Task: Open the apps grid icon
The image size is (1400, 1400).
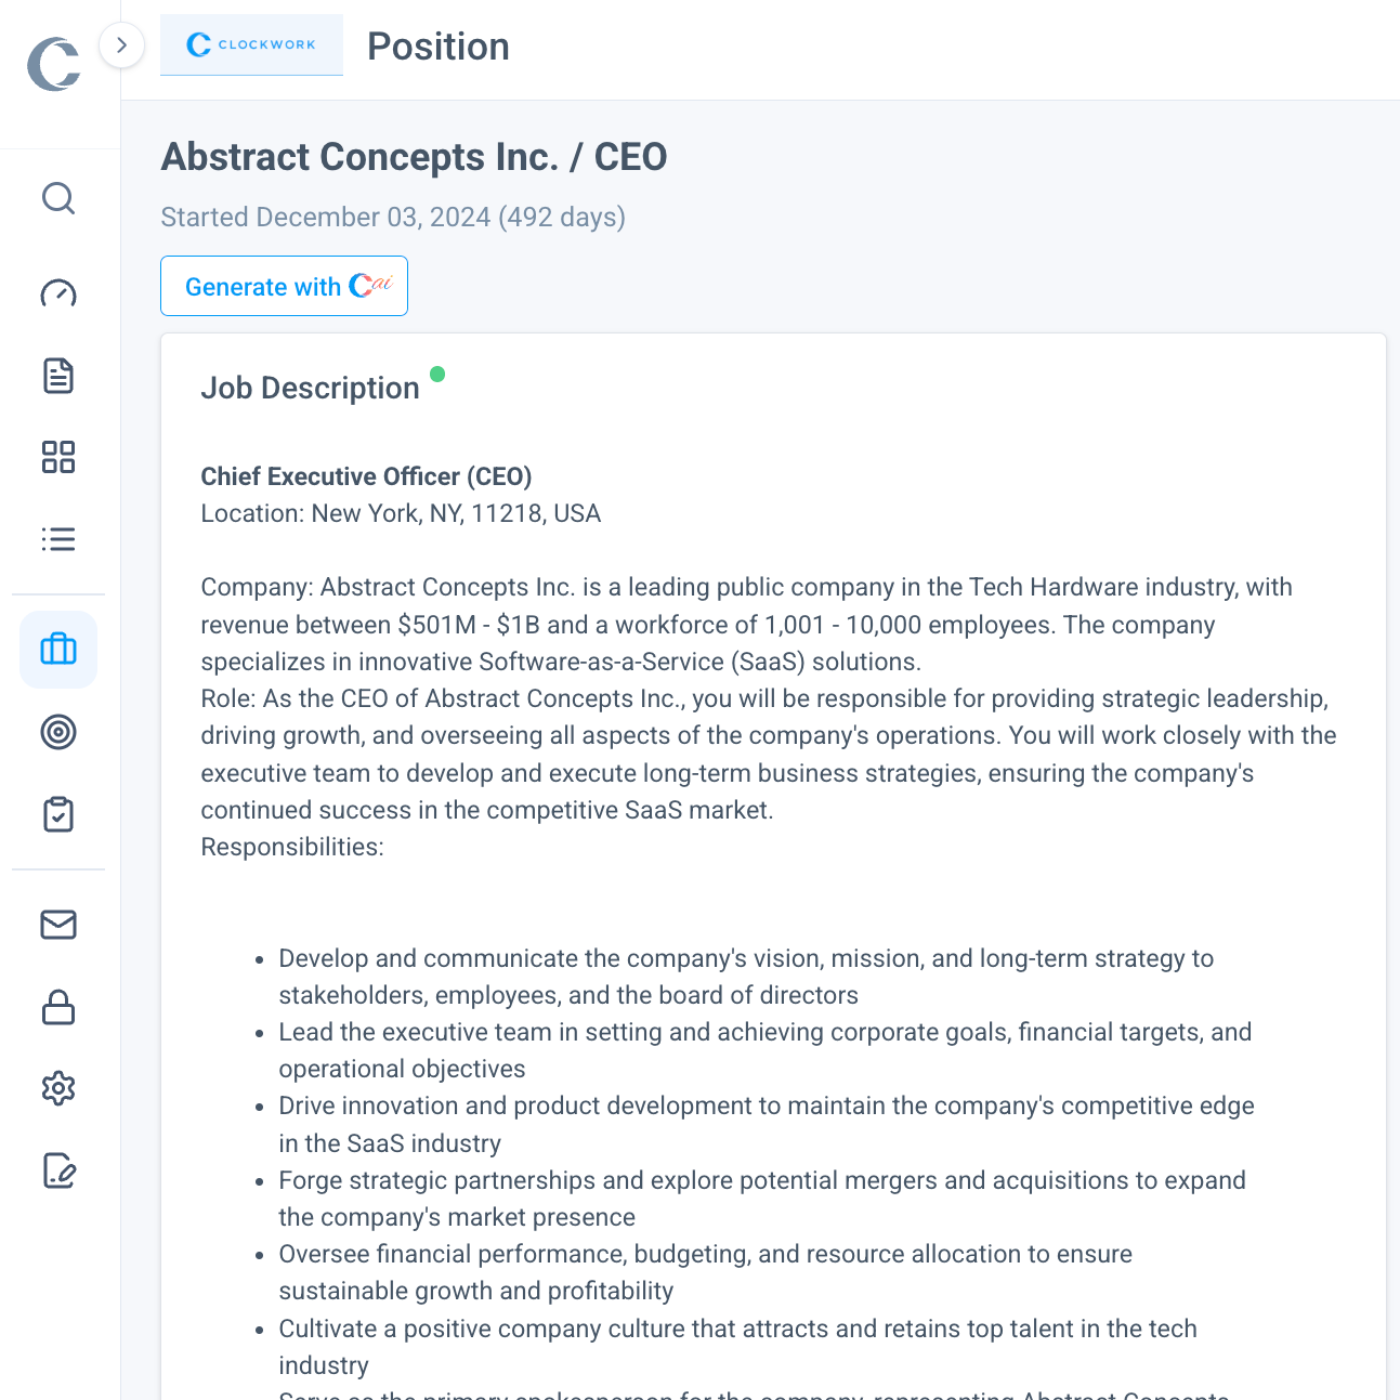Action: coord(58,457)
